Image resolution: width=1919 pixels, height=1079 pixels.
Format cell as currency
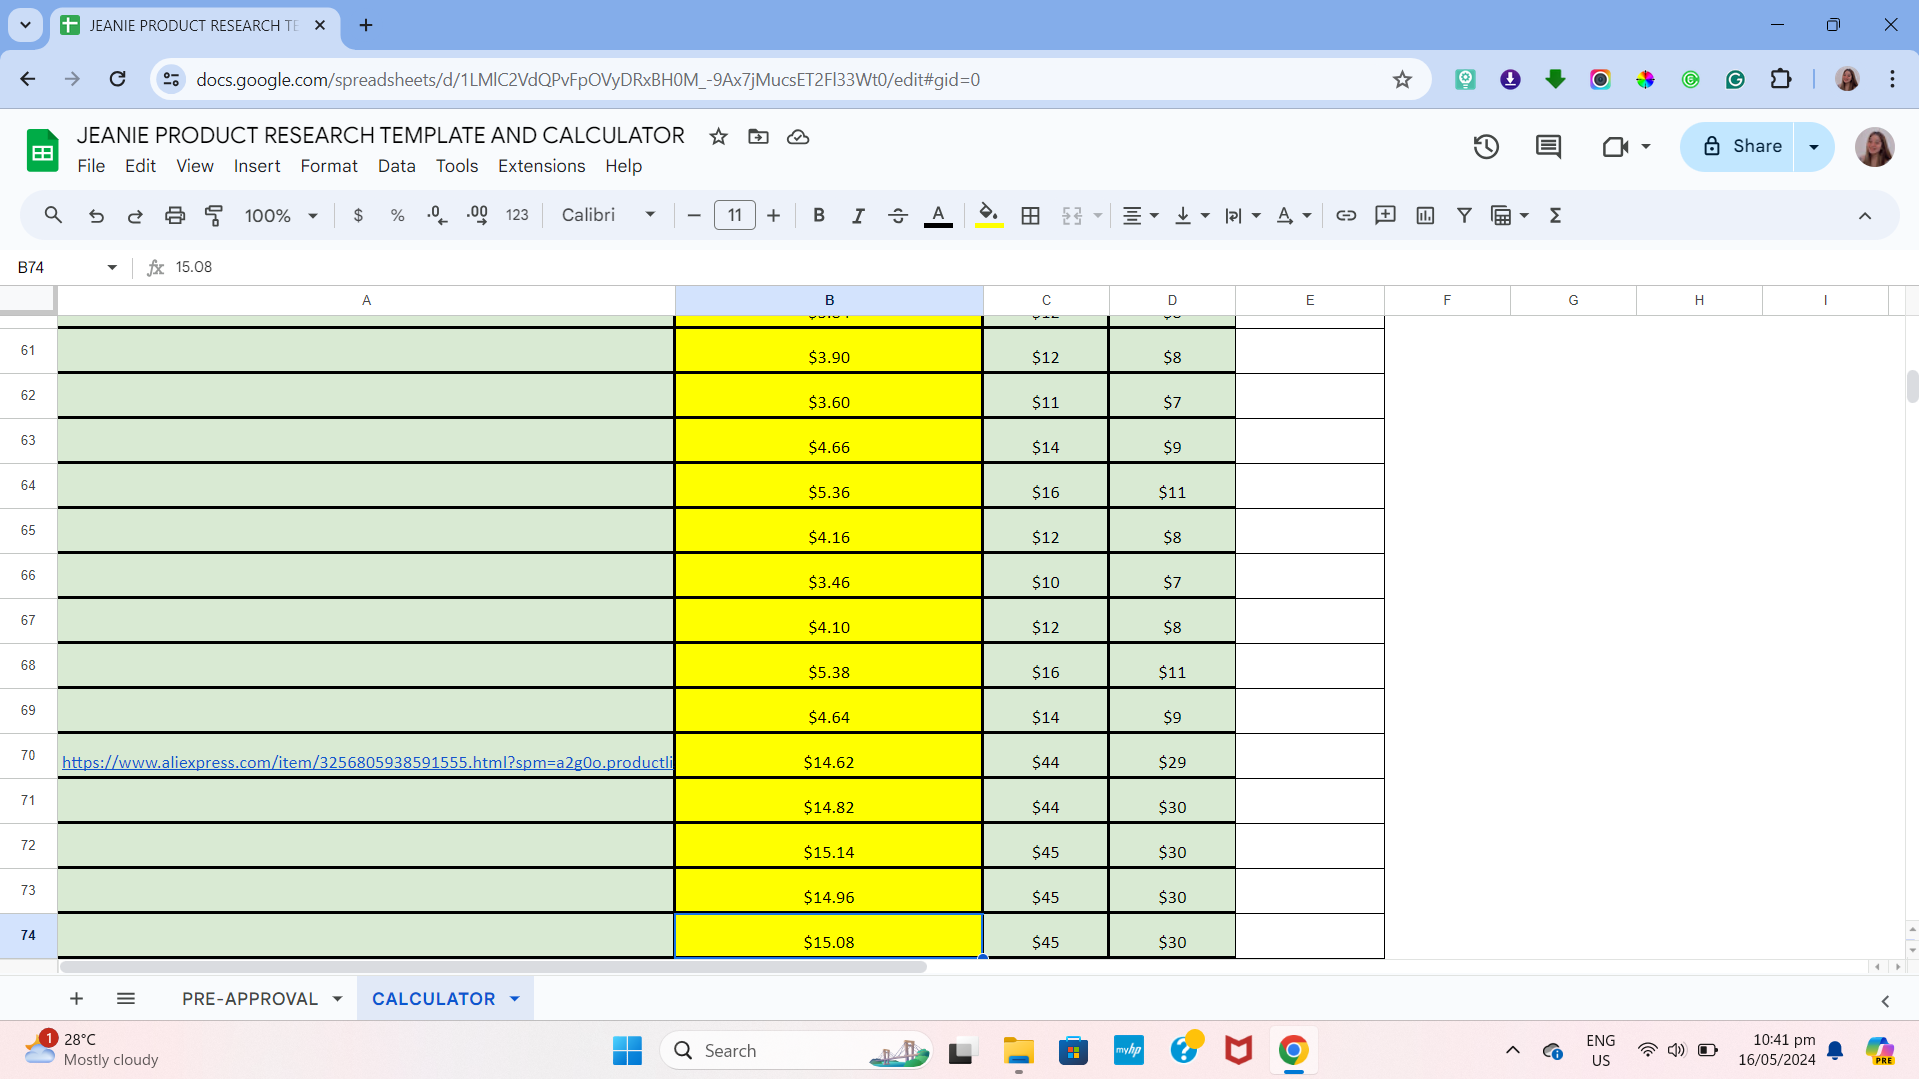pyautogui.click(x=358, y=215)
